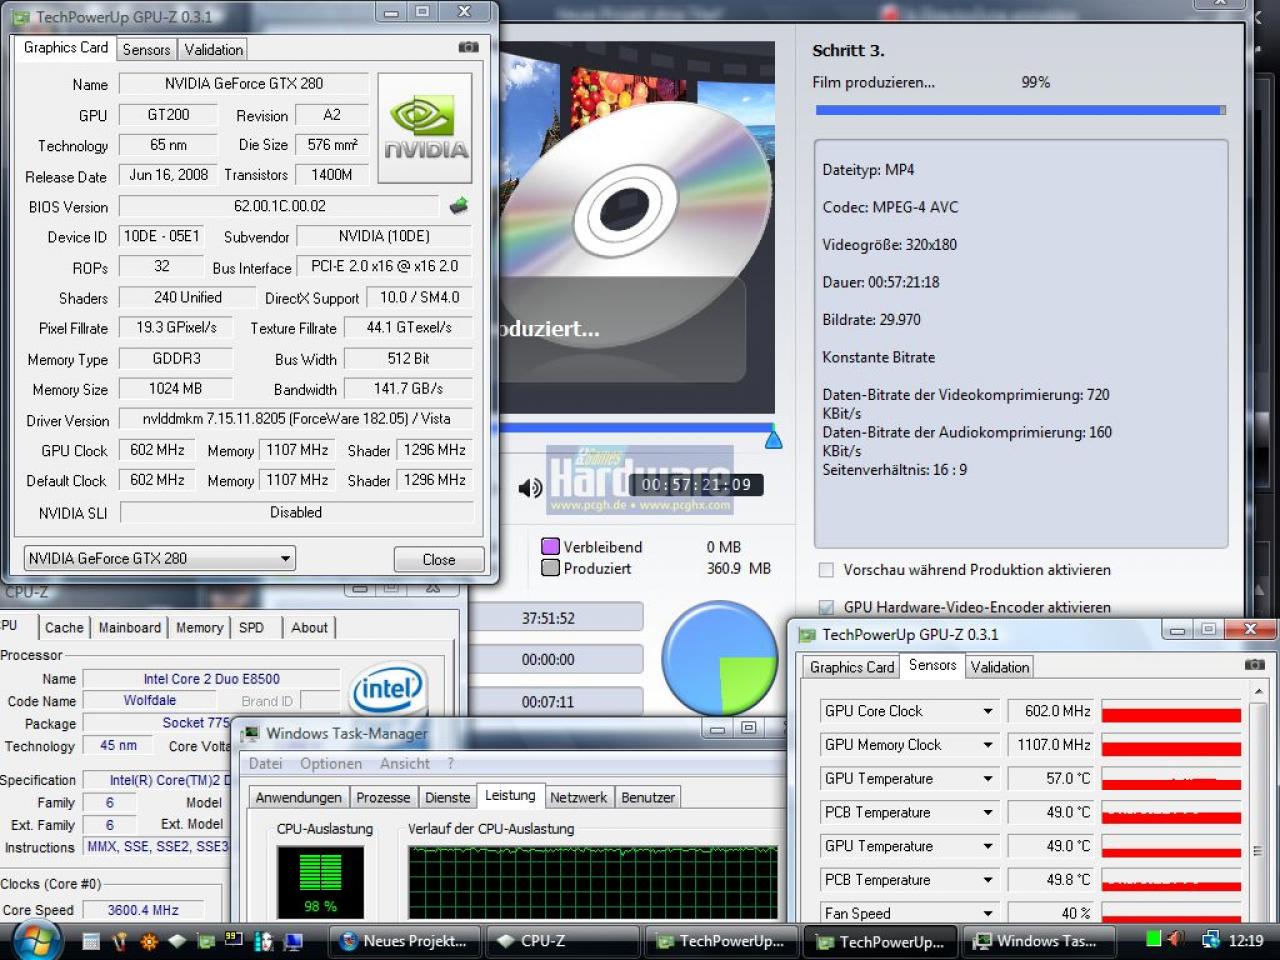Open the NVIDIA GeForce GTX 280 card selector

click(159, 558)
